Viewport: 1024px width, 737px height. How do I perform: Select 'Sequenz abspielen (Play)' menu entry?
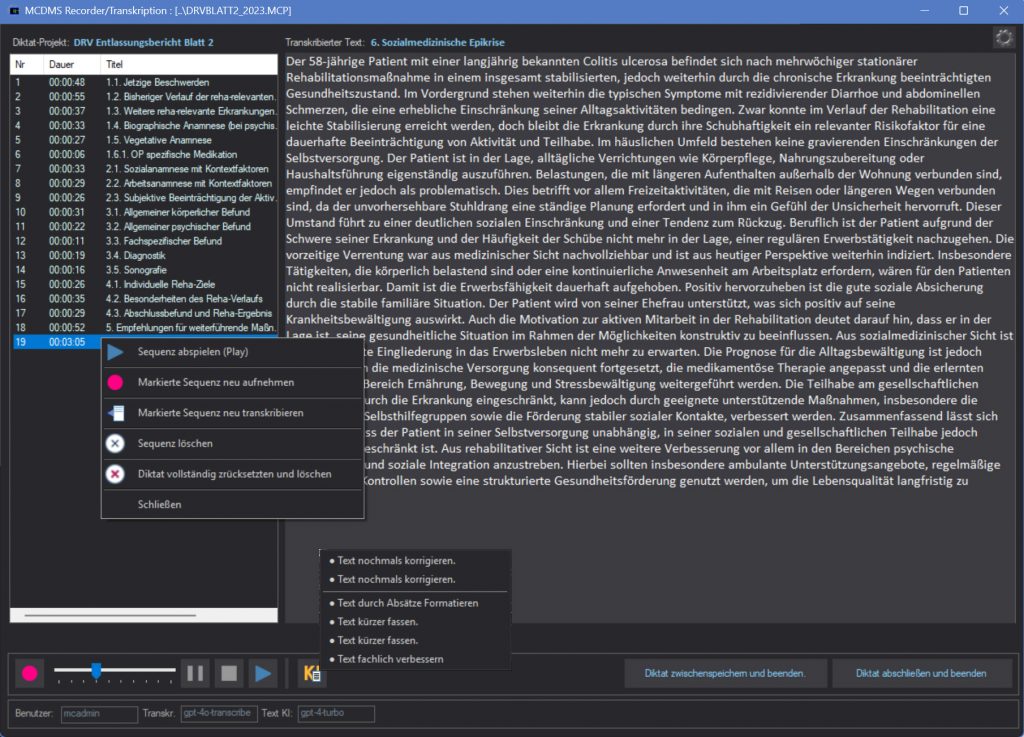[x=193, y=352]
